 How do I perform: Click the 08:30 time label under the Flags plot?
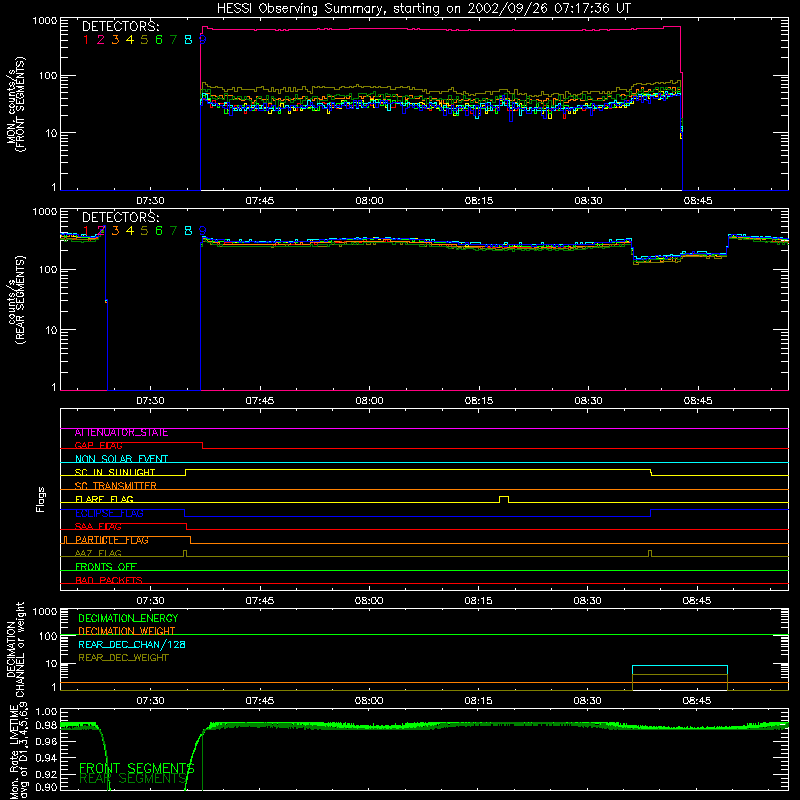(588, 601)
